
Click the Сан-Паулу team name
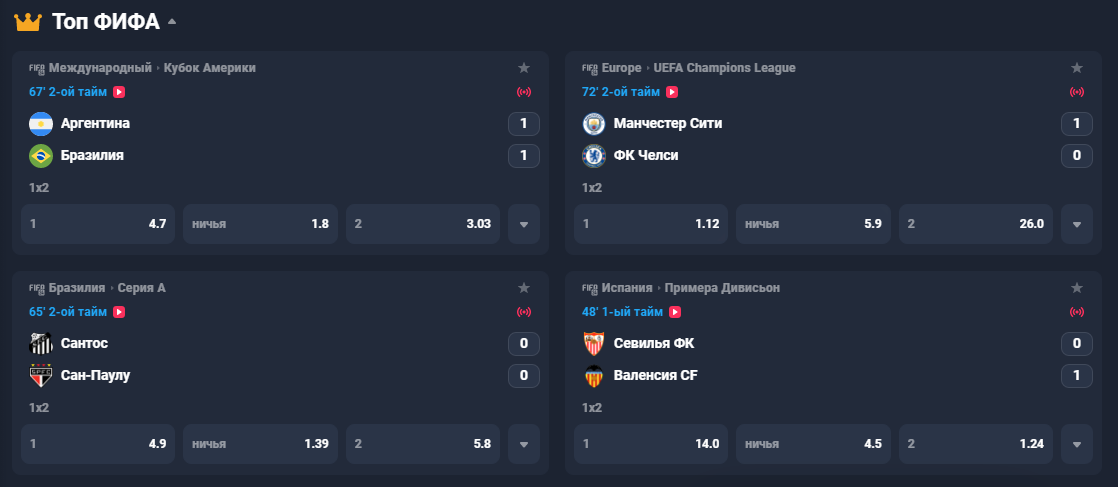[96, 375]
